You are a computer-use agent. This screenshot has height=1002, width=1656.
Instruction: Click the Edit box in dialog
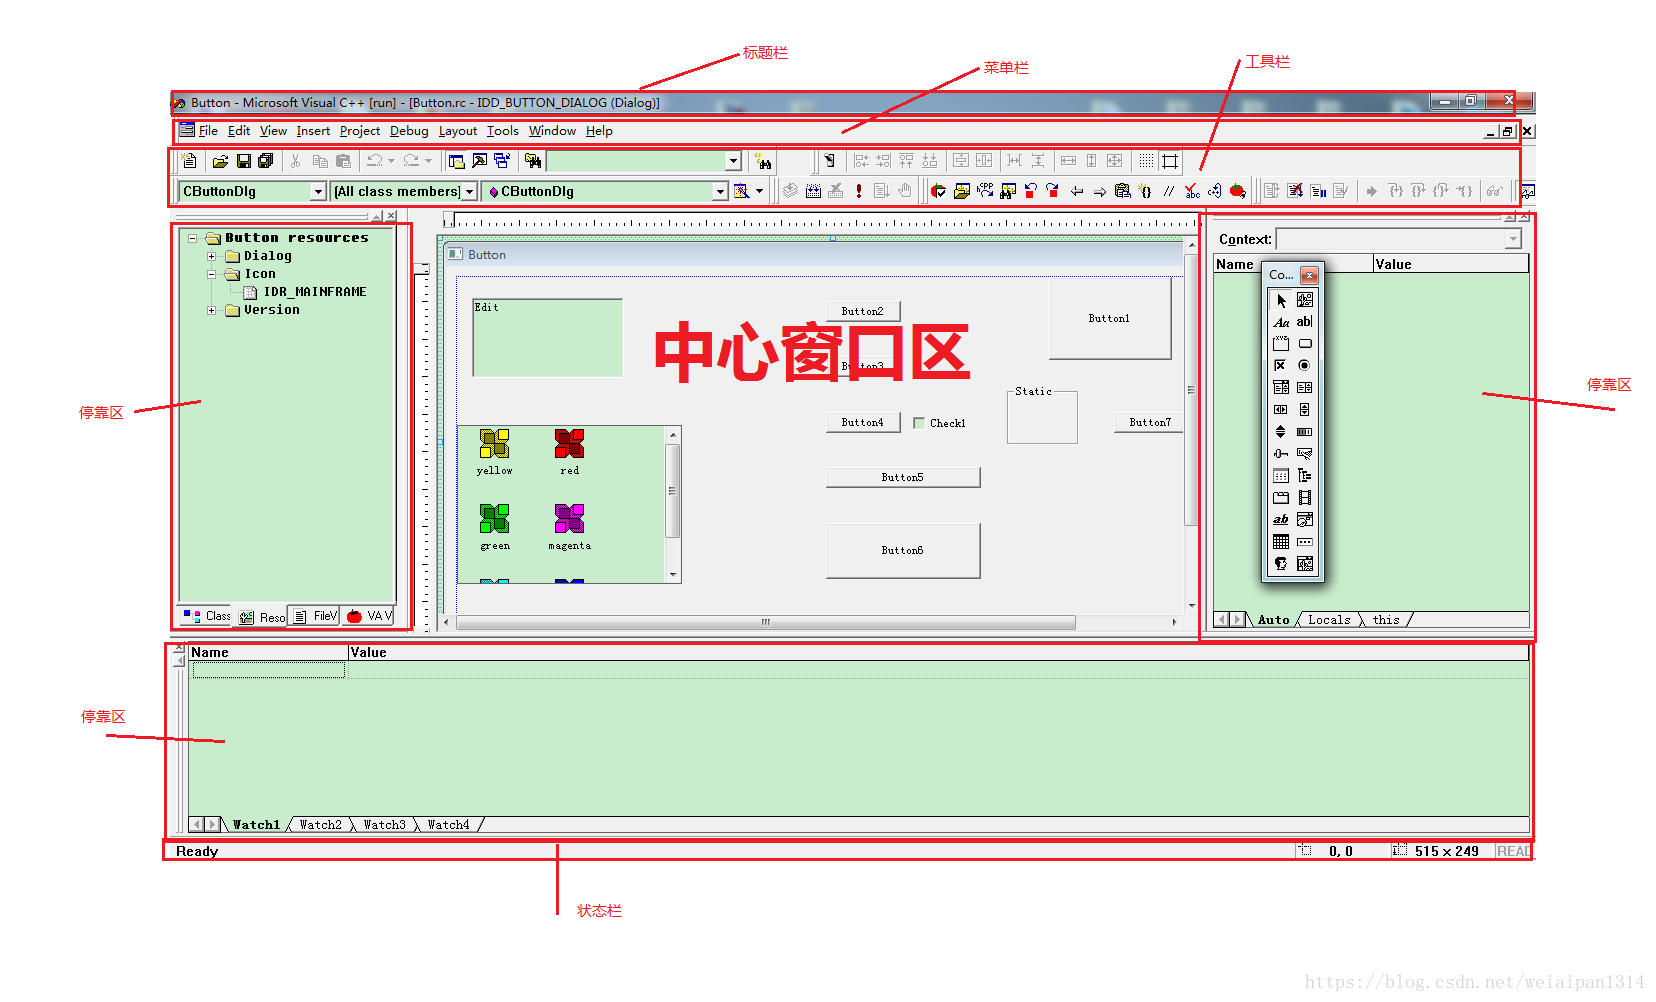pos(548,338)
